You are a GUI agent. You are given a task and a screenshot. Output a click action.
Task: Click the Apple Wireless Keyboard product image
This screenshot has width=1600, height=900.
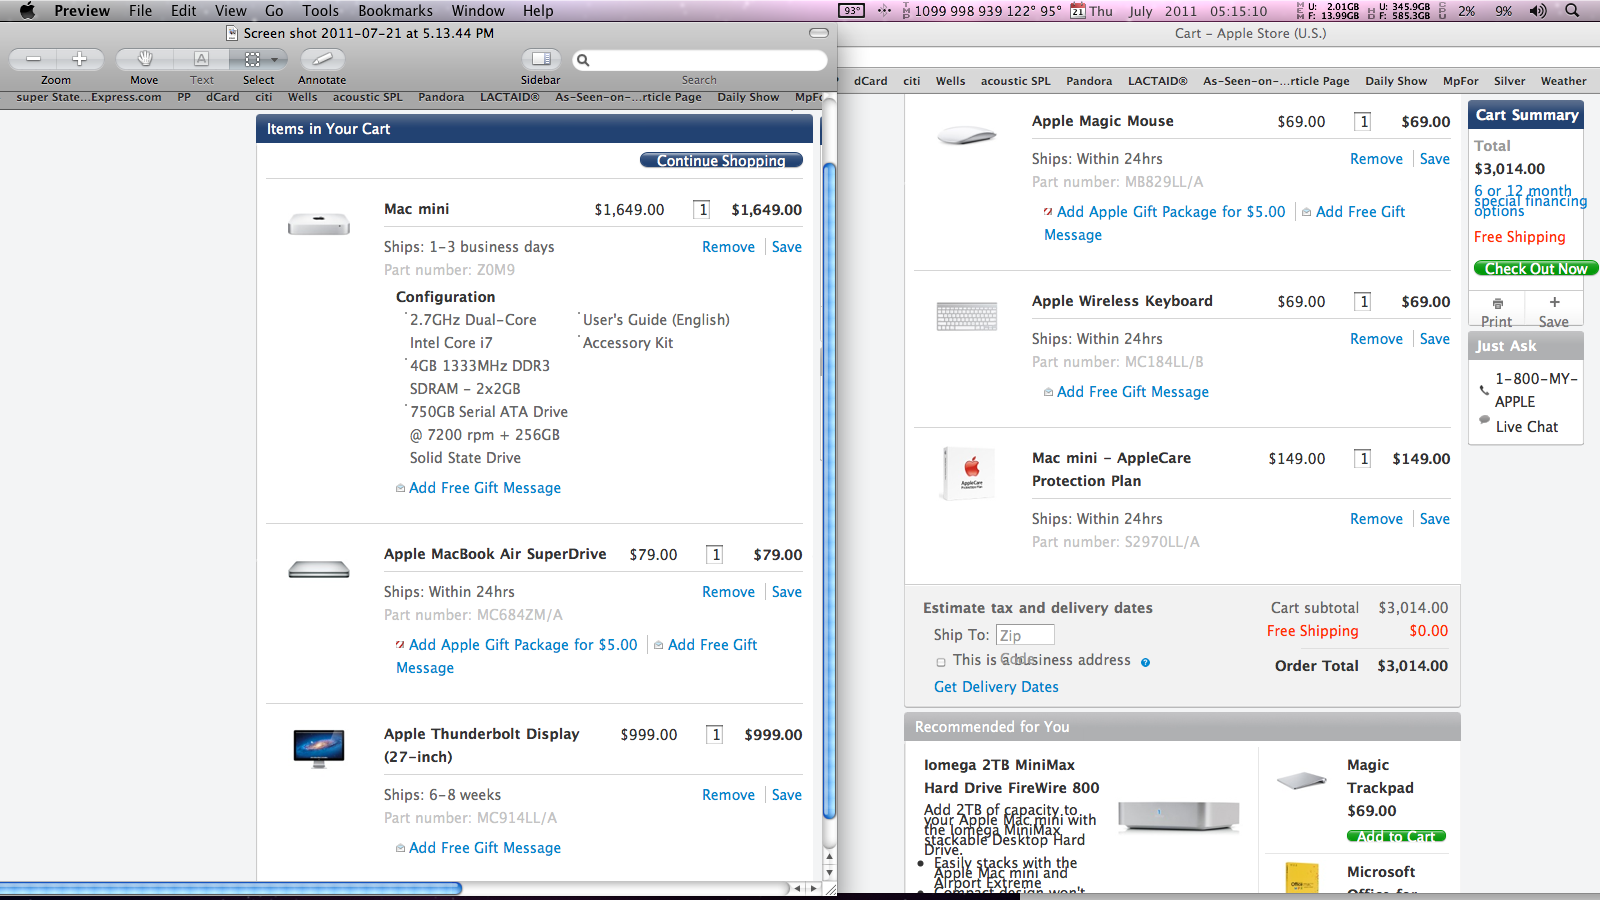[967, 316]
